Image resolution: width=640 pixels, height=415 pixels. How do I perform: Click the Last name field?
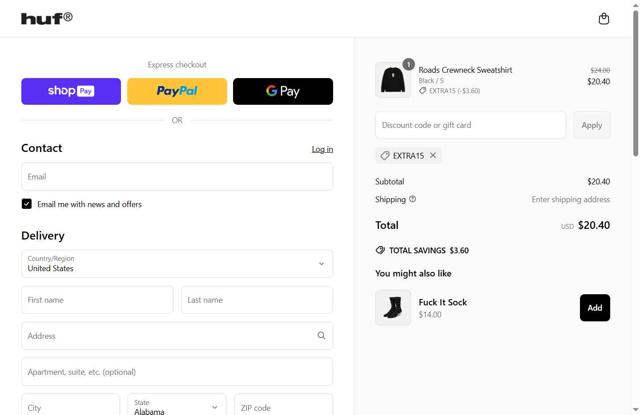(257, 300)
